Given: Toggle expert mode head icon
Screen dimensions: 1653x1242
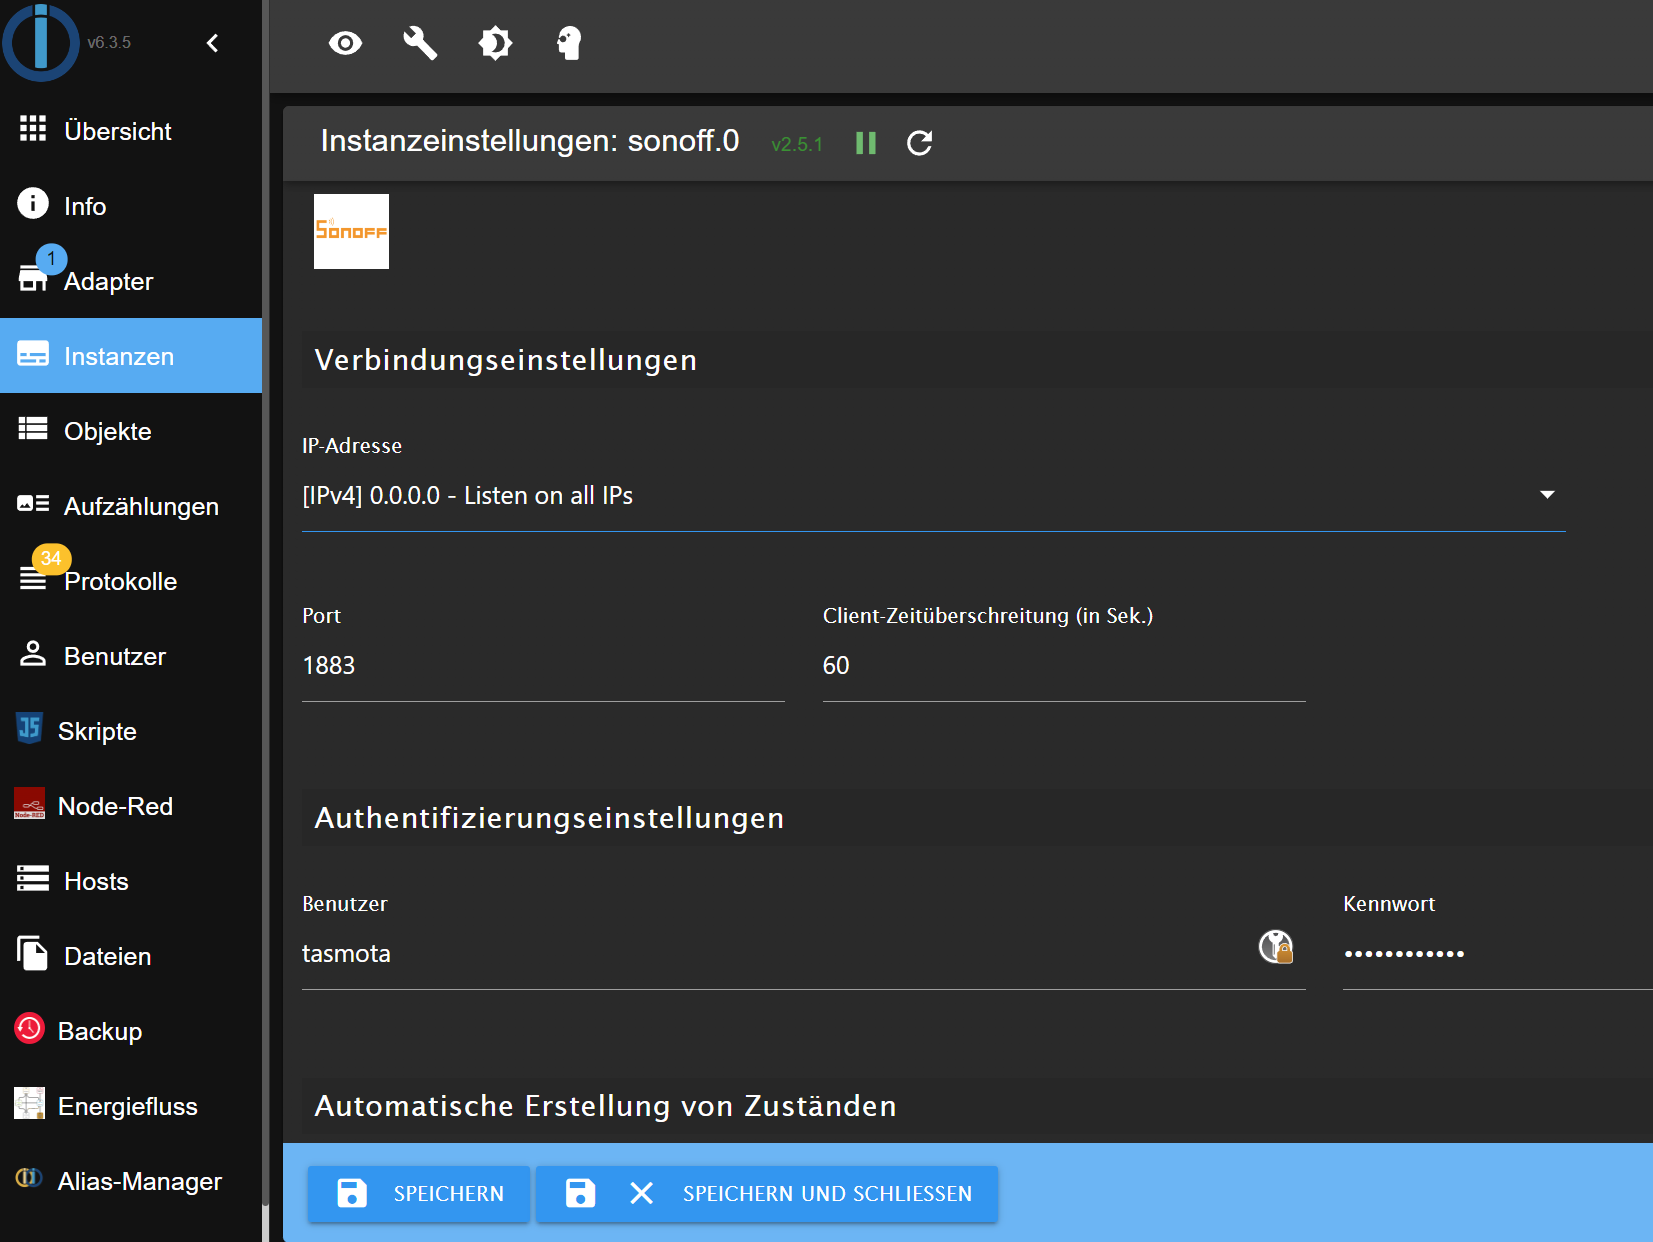Looking at the screenshot, I should [569, 43].
